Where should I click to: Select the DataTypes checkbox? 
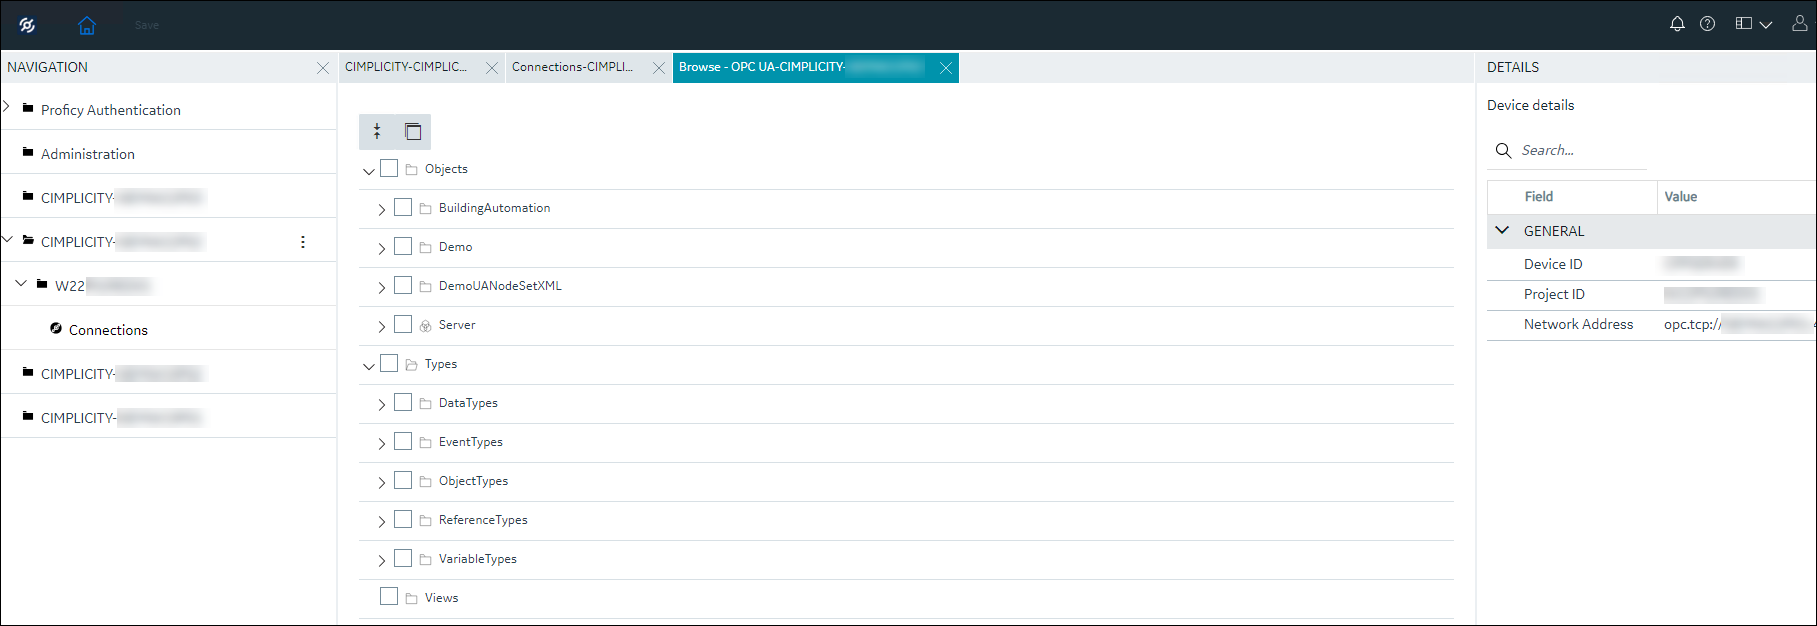[x=403, y=402]
